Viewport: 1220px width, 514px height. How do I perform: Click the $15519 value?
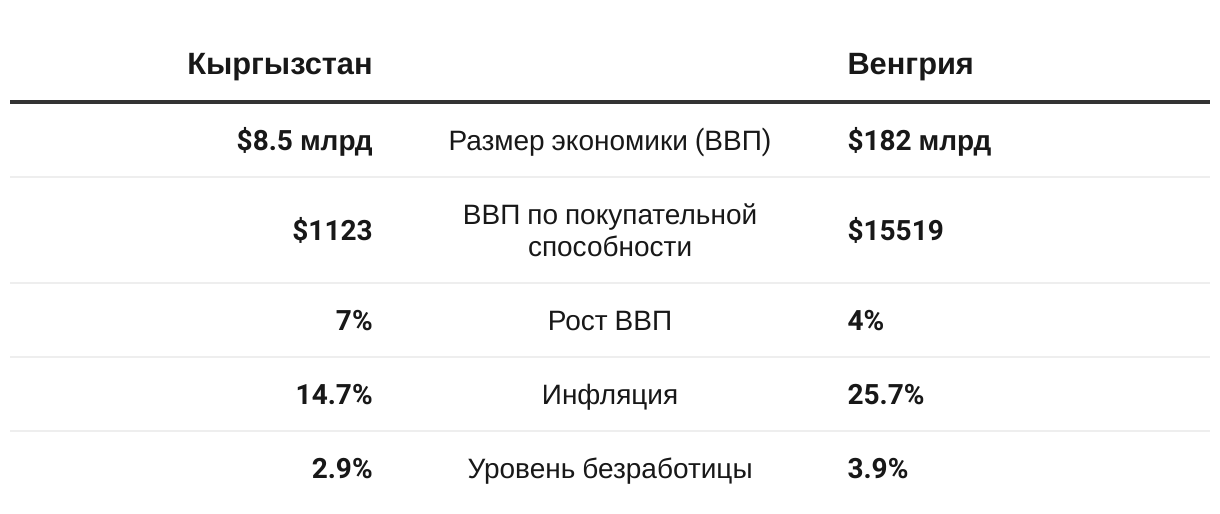click(x=895, y=231)
